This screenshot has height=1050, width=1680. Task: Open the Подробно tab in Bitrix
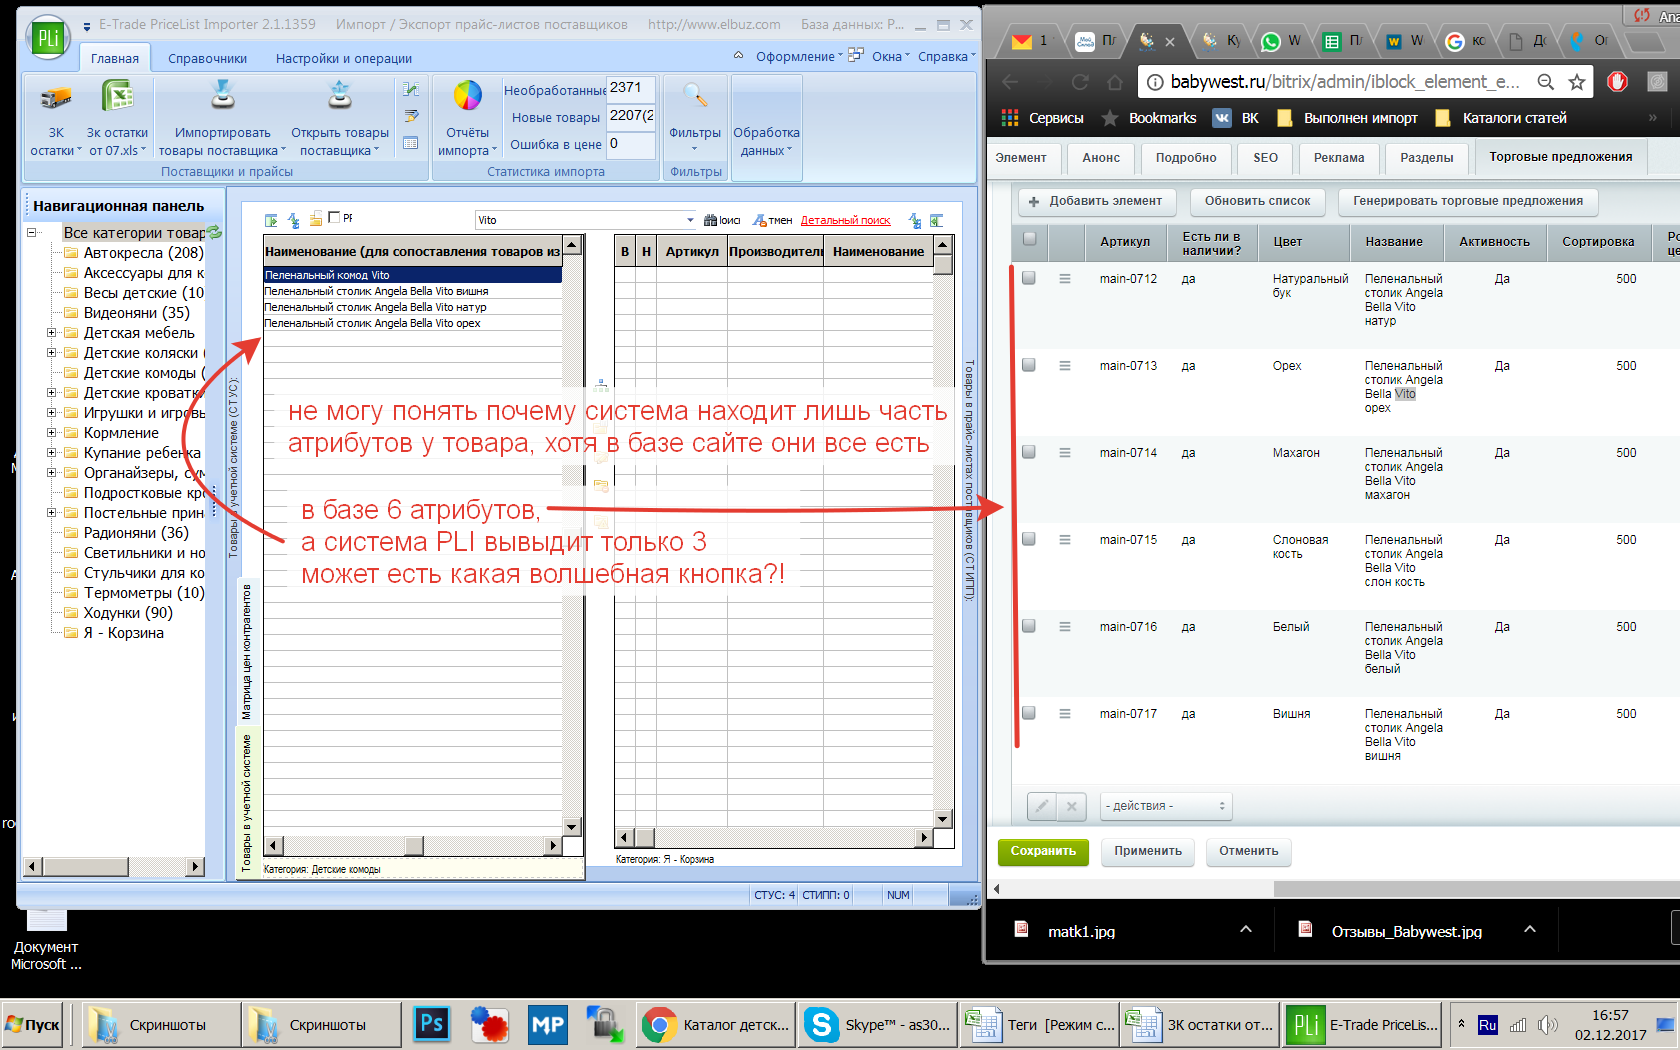(1186, 158)
